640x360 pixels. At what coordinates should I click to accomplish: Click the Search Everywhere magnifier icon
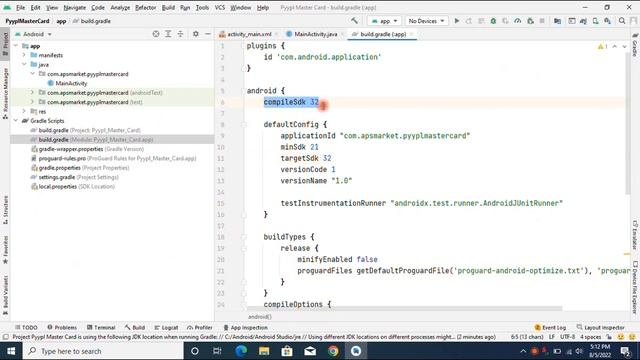[x=622, y=21]
